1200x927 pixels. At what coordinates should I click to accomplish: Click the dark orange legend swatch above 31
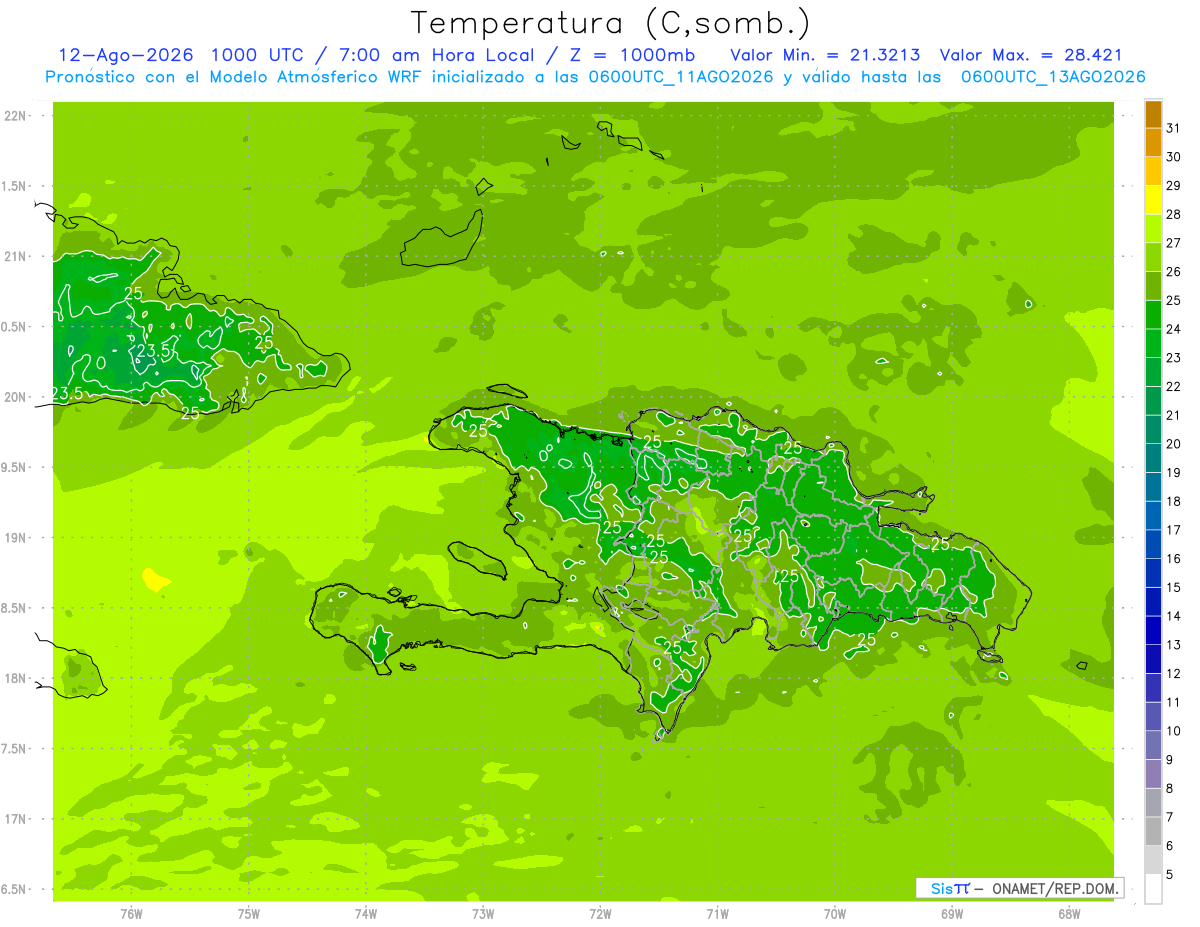point(1153,115)
